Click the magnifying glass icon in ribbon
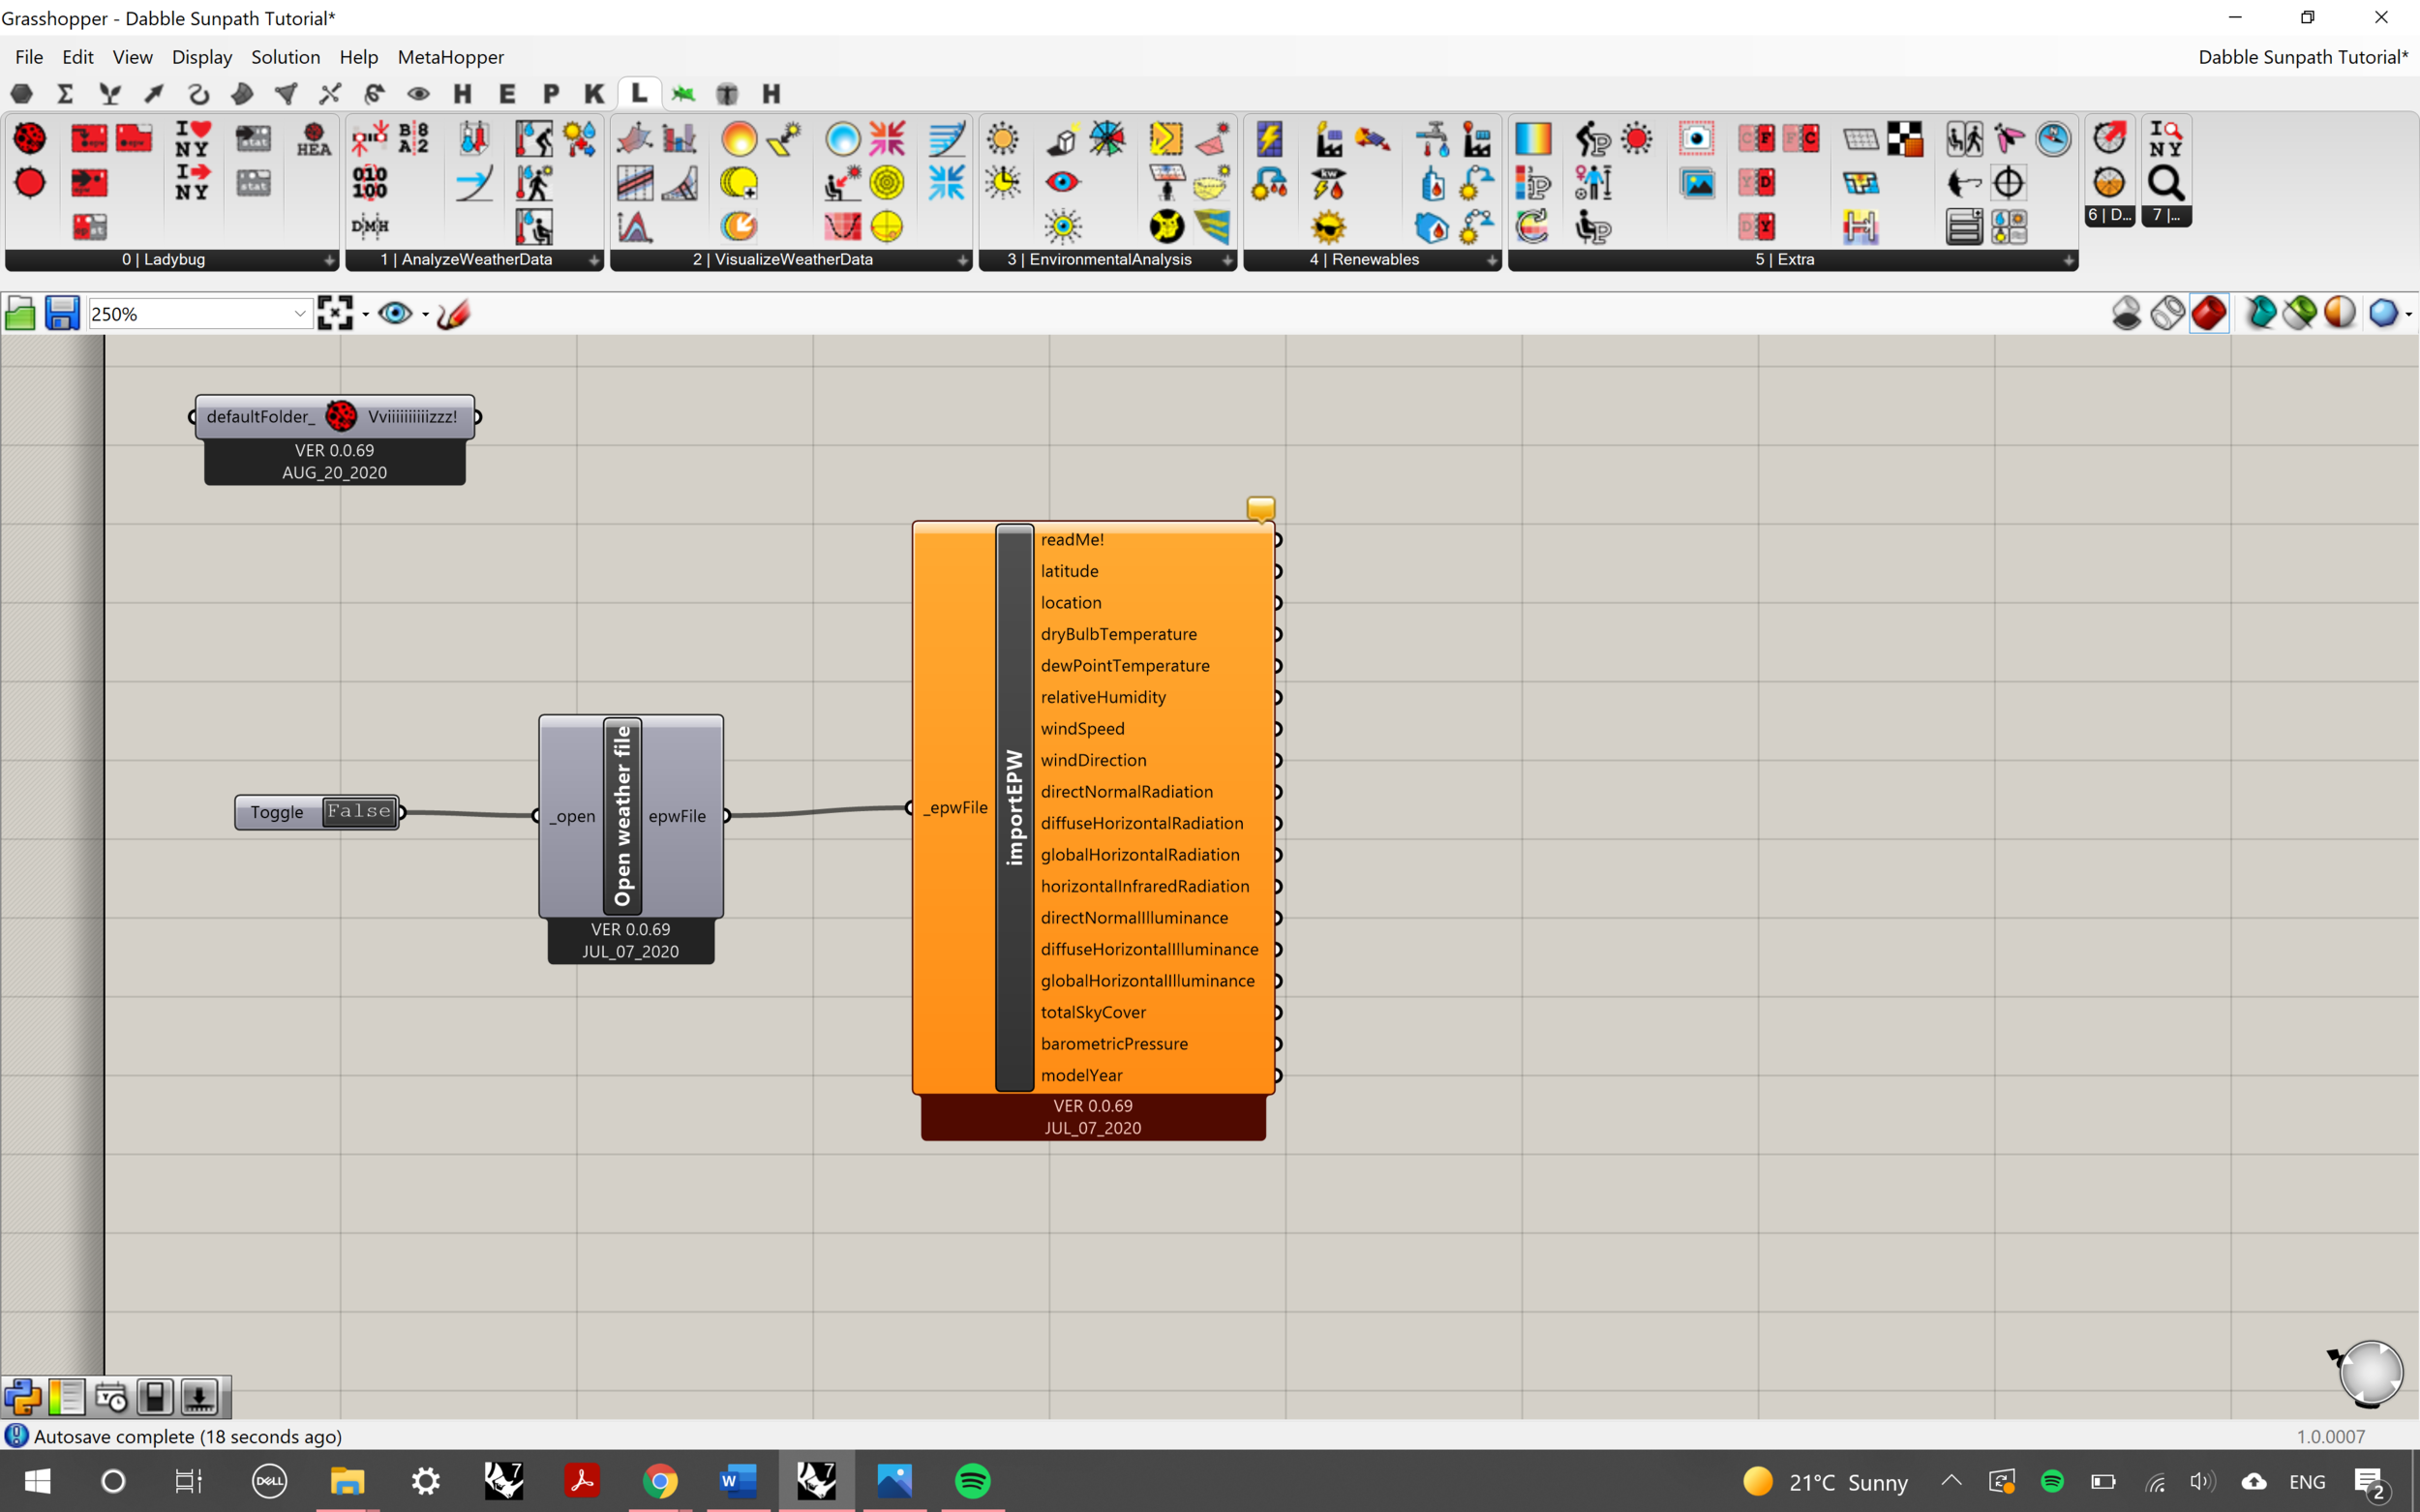The image size is (2420, 1512). [x=2165, y=183]
